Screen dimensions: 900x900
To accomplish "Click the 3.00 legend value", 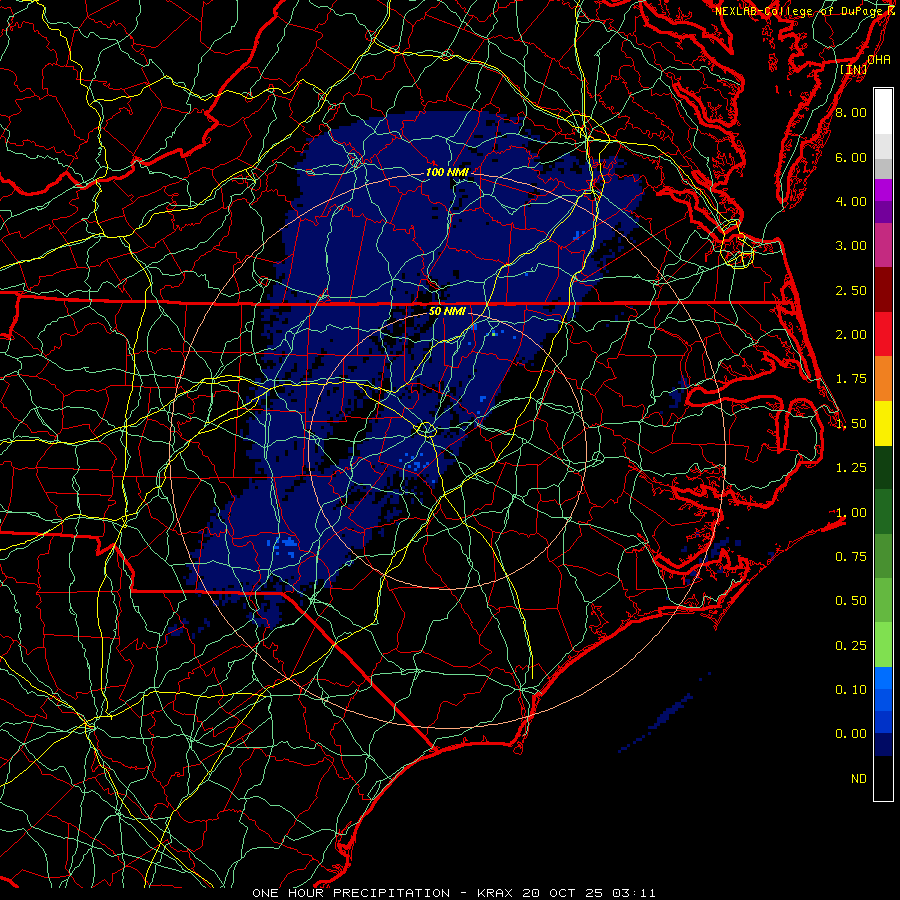I will pyautogui.click(x=851, y=246).
